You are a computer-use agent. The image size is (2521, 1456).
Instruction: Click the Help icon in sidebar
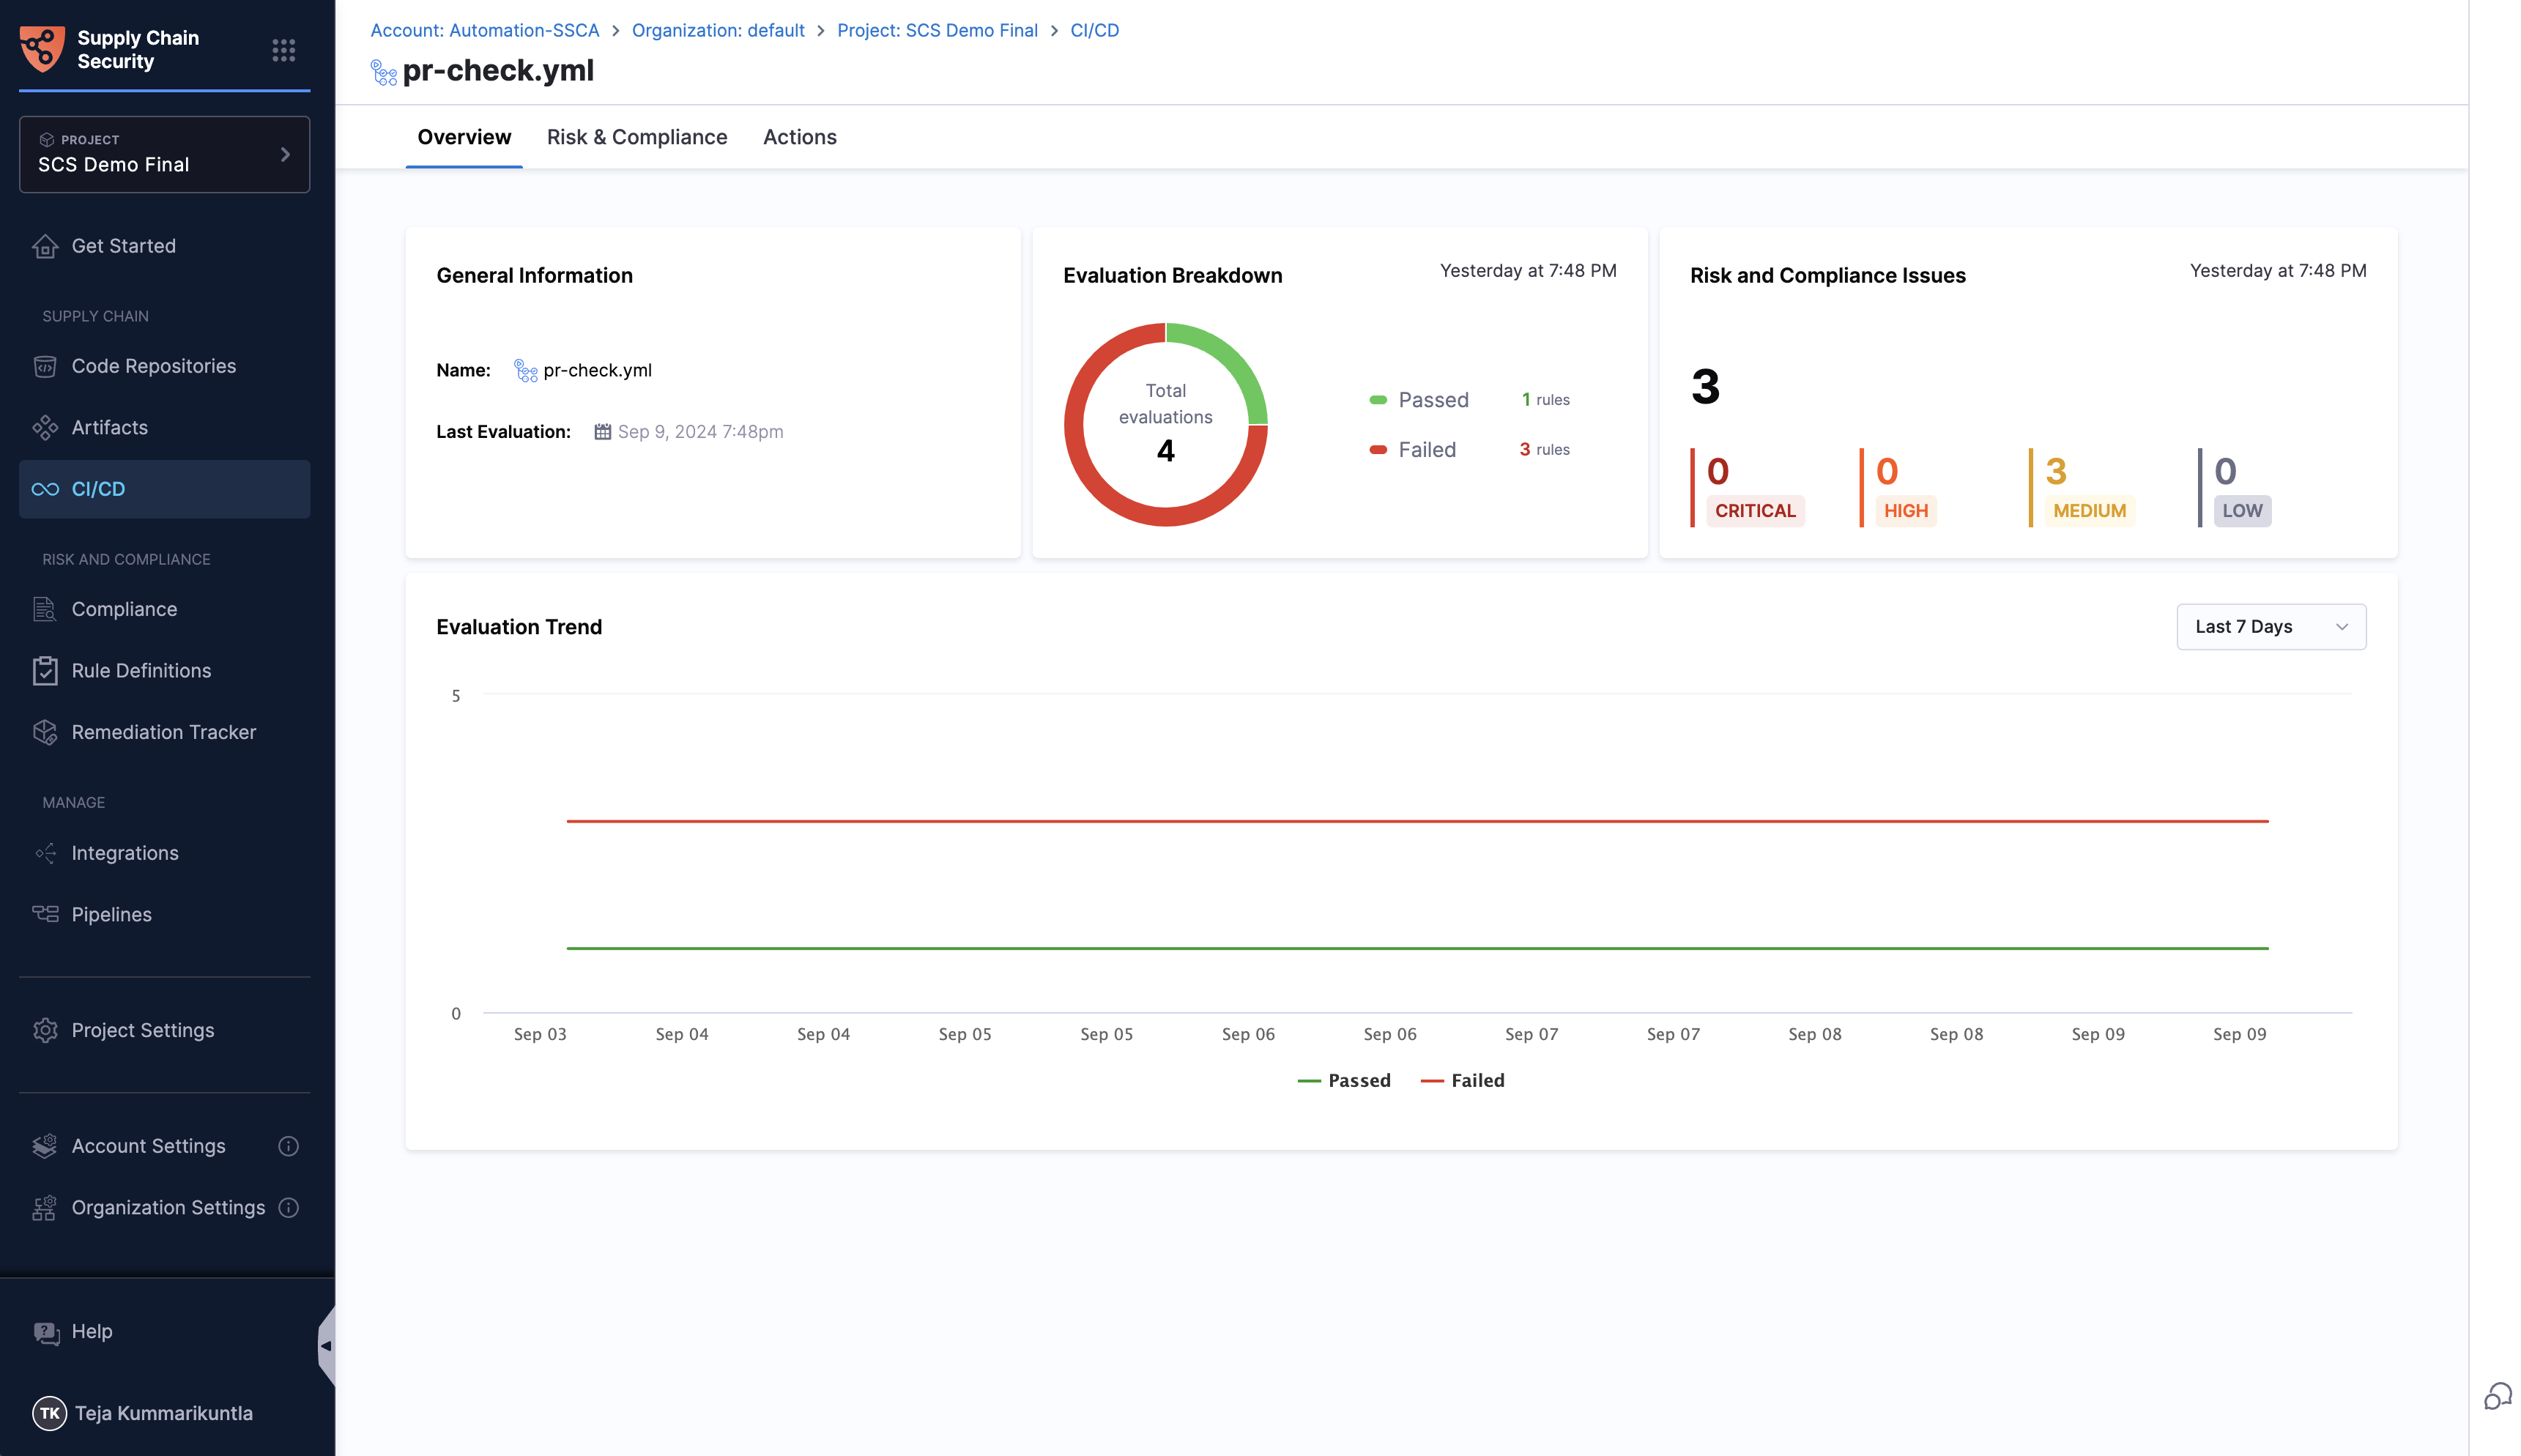[x=46, y=1332]
